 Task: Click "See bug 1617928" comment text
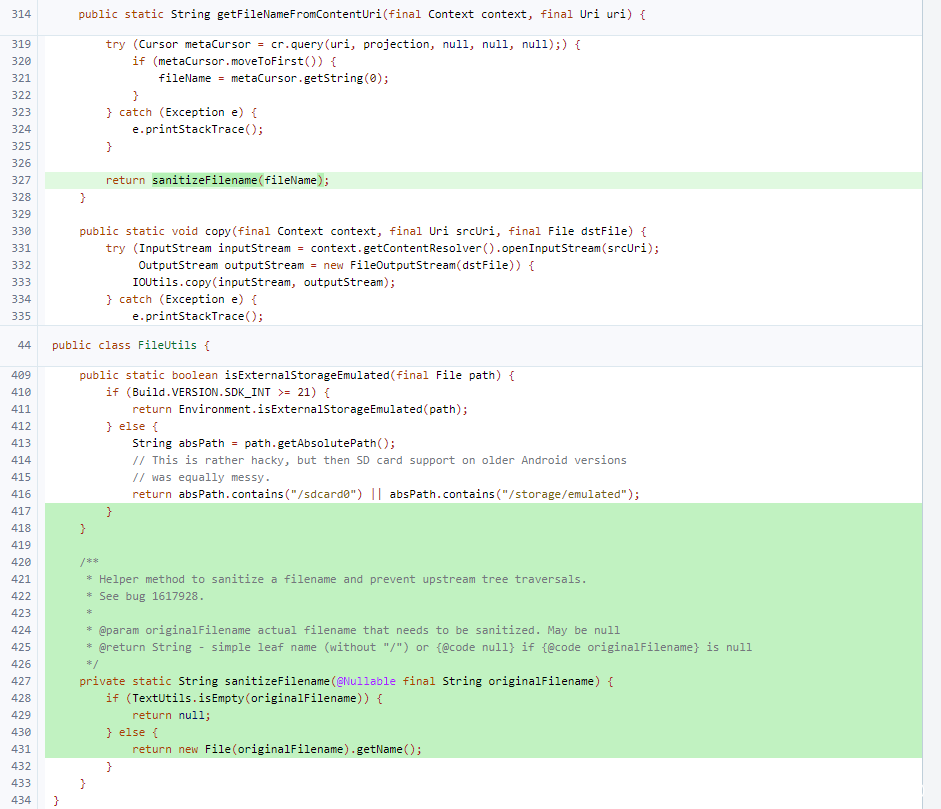(151, 596)
